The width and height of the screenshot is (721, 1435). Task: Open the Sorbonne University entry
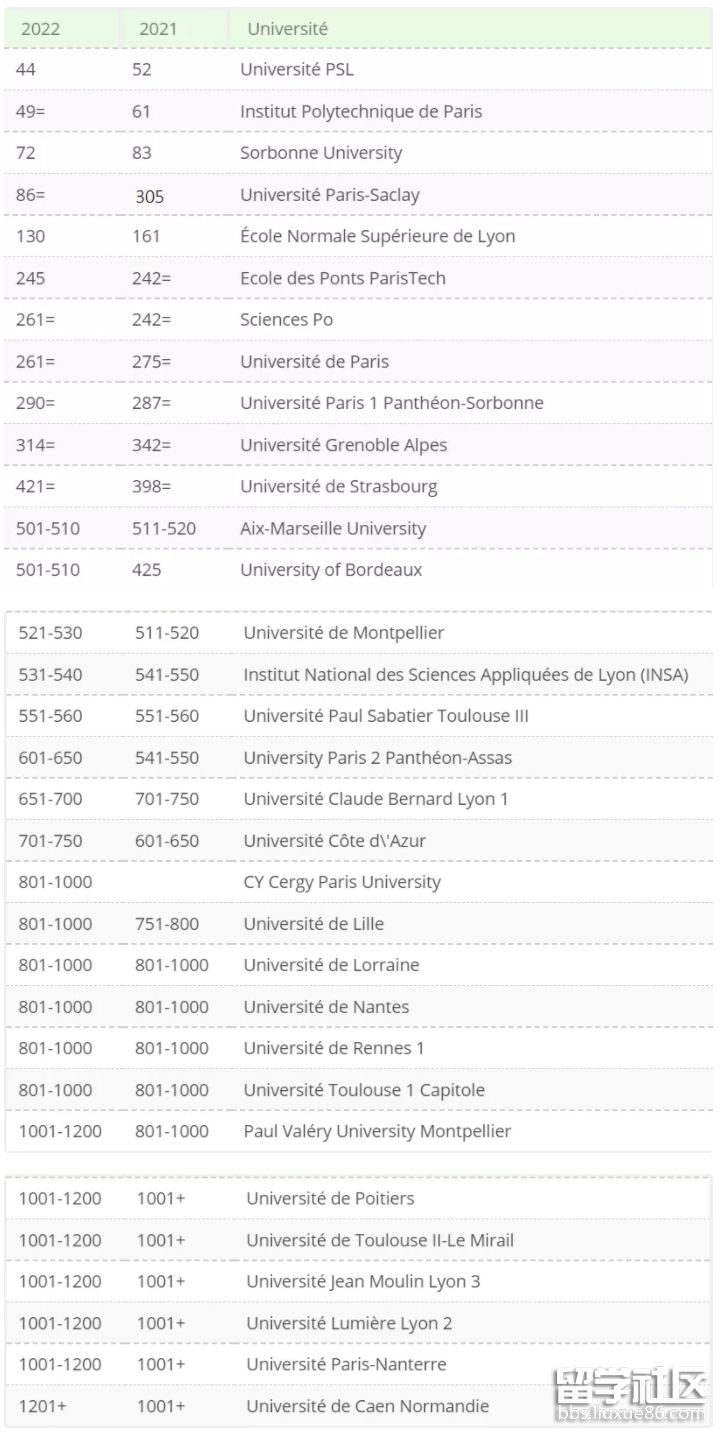coord(321,153)
